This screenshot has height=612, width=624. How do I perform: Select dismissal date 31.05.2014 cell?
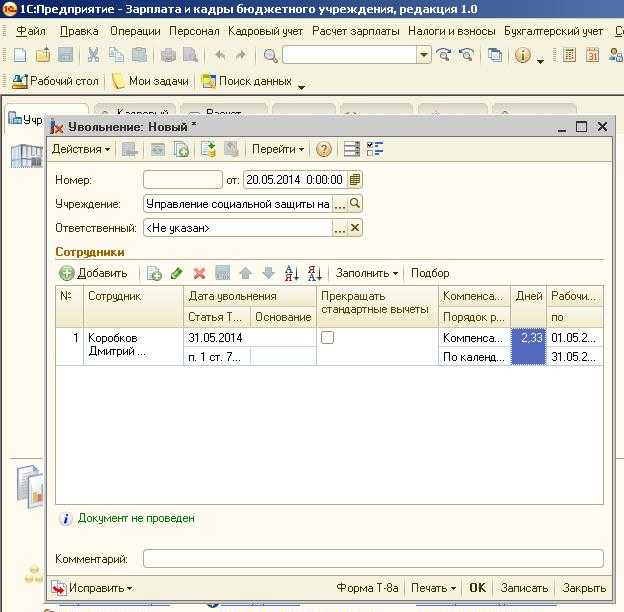[x=250, y=338]
